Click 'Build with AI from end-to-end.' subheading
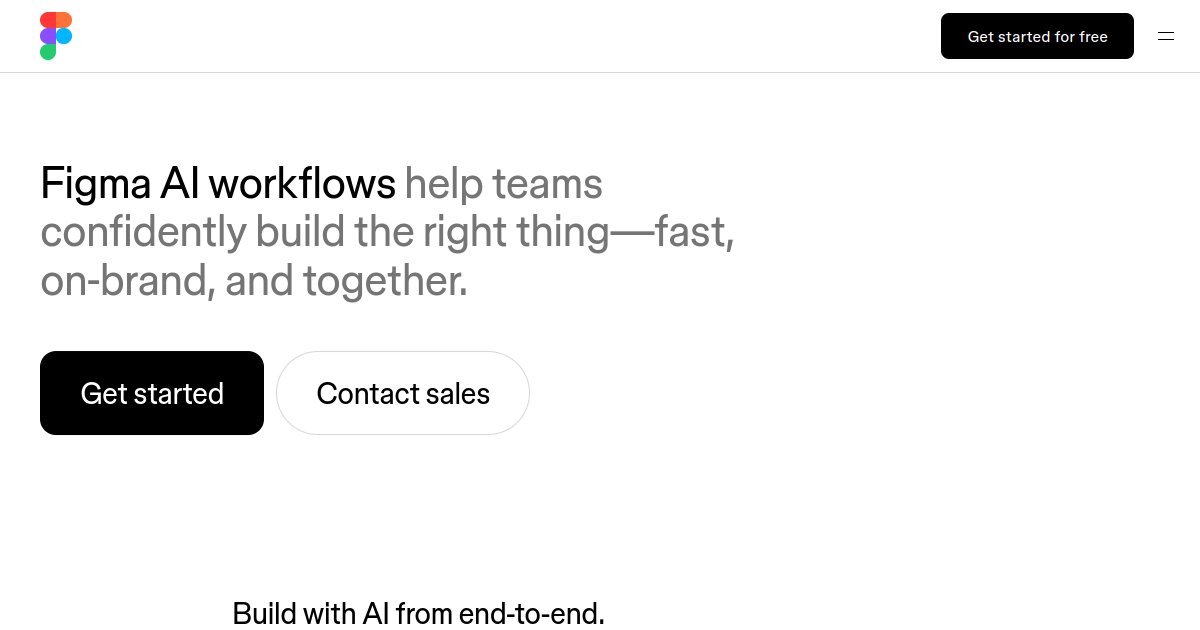The height and width of the screenshot is (630, 1200). pos(418,612)
